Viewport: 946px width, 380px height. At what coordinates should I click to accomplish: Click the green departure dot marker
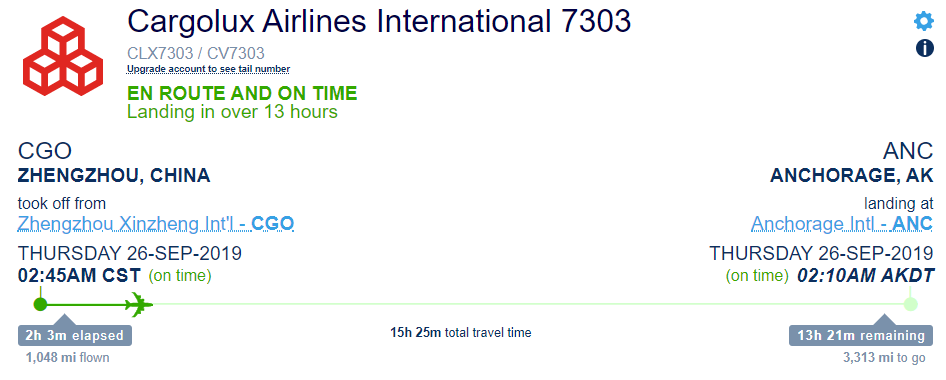[40, 304]
